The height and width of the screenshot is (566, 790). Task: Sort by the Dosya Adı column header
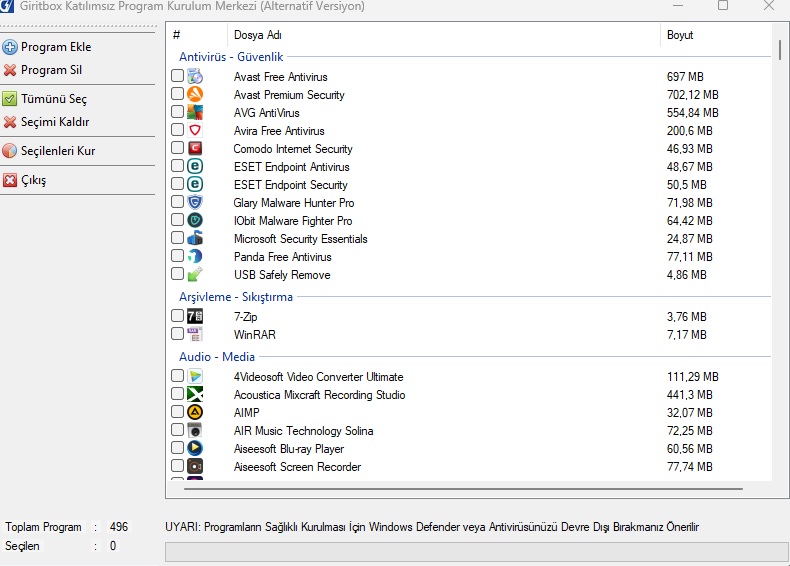(443, 35)
